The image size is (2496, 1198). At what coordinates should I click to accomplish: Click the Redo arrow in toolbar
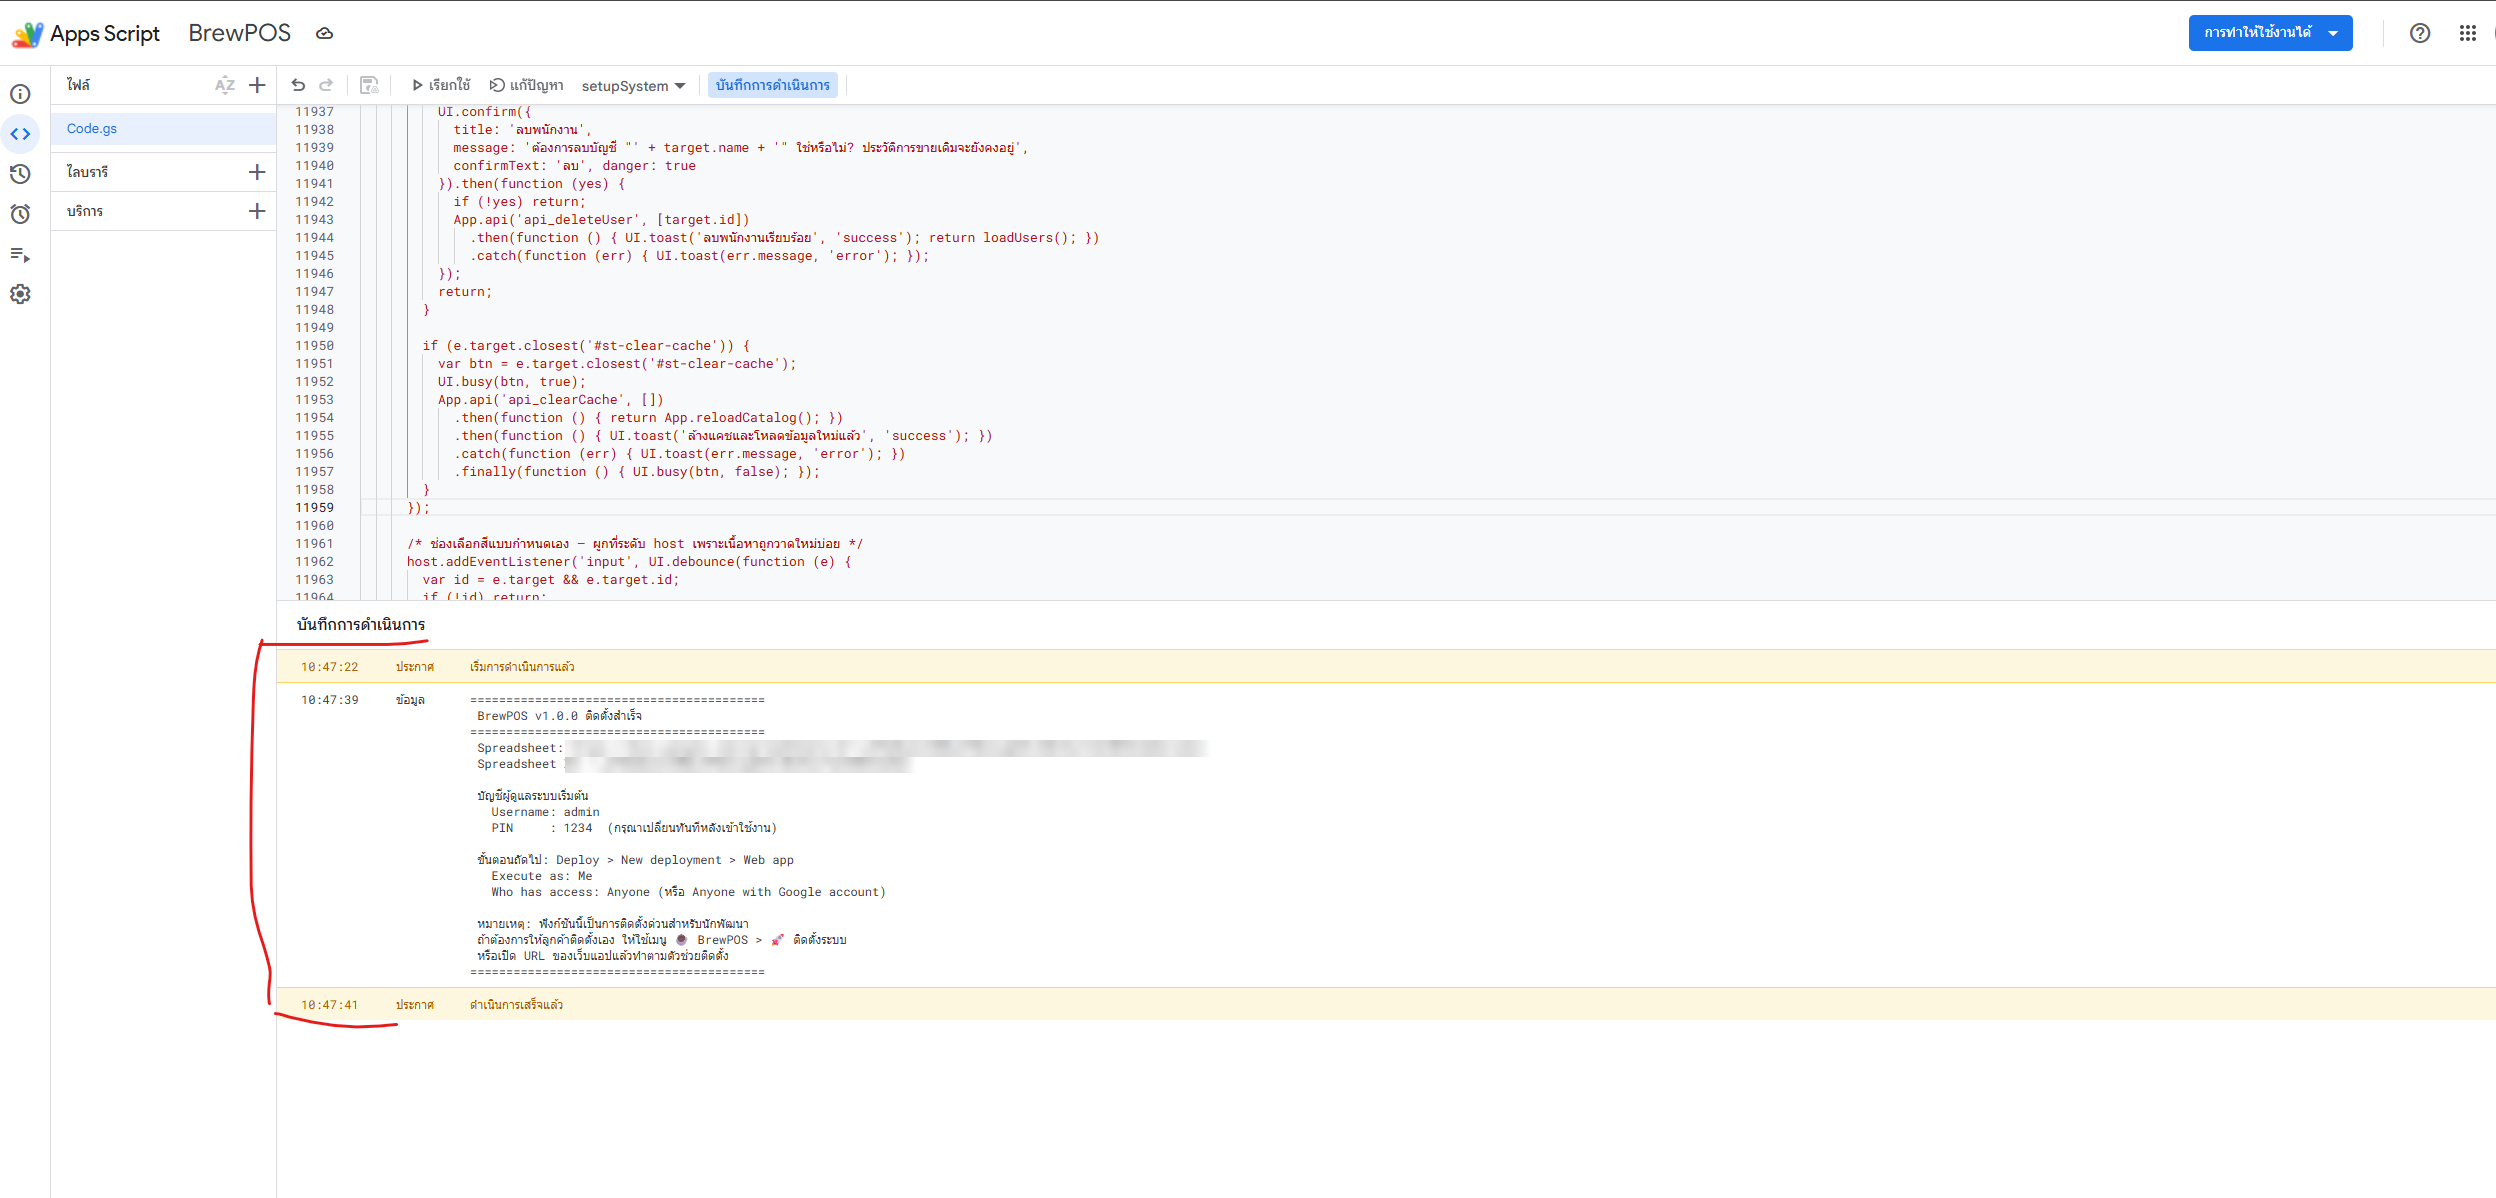(x=326, y=85)
